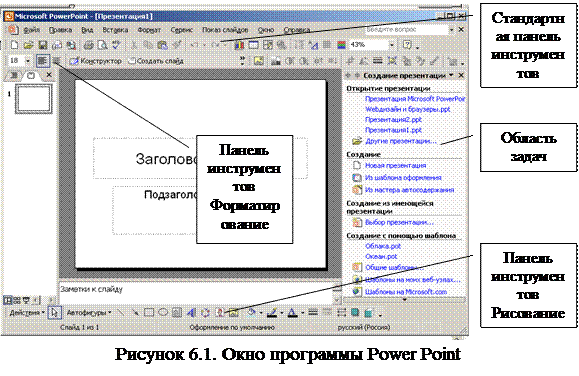The height and width of the screenshot is (376, 579).
Task: Click the Из мастера автосодержания link
Action: tap(410, 190)
